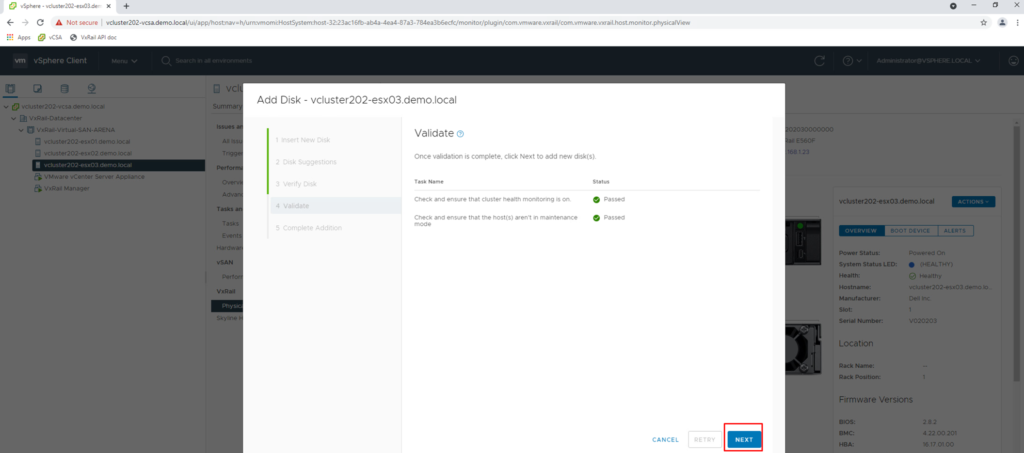The height and width of the screenshot is (453, 1024).
Task: Click the browser address bar URL
Action: click(398, 22)
